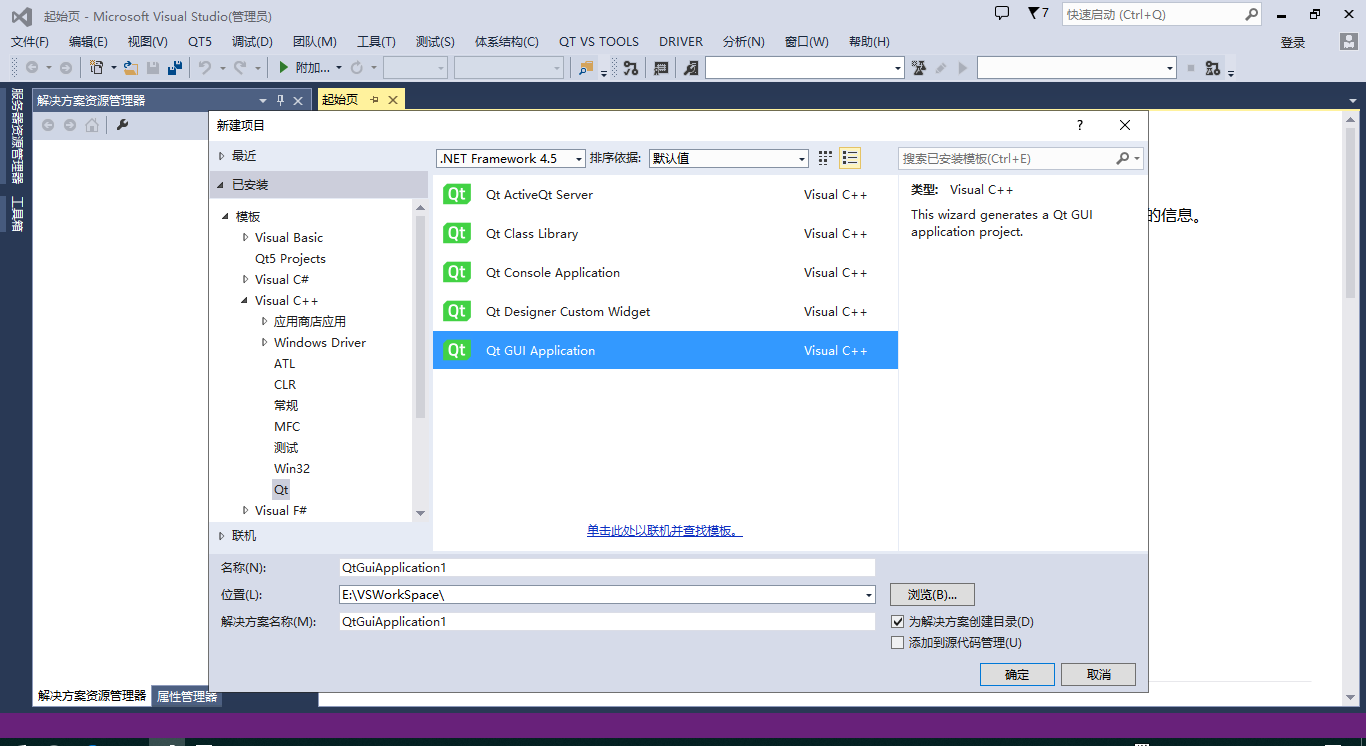The width and height of the screenshot is (1366, 746).
Task: Open the .NET Framework 4.5 dropdown
Action: click(x=579, y=158)
